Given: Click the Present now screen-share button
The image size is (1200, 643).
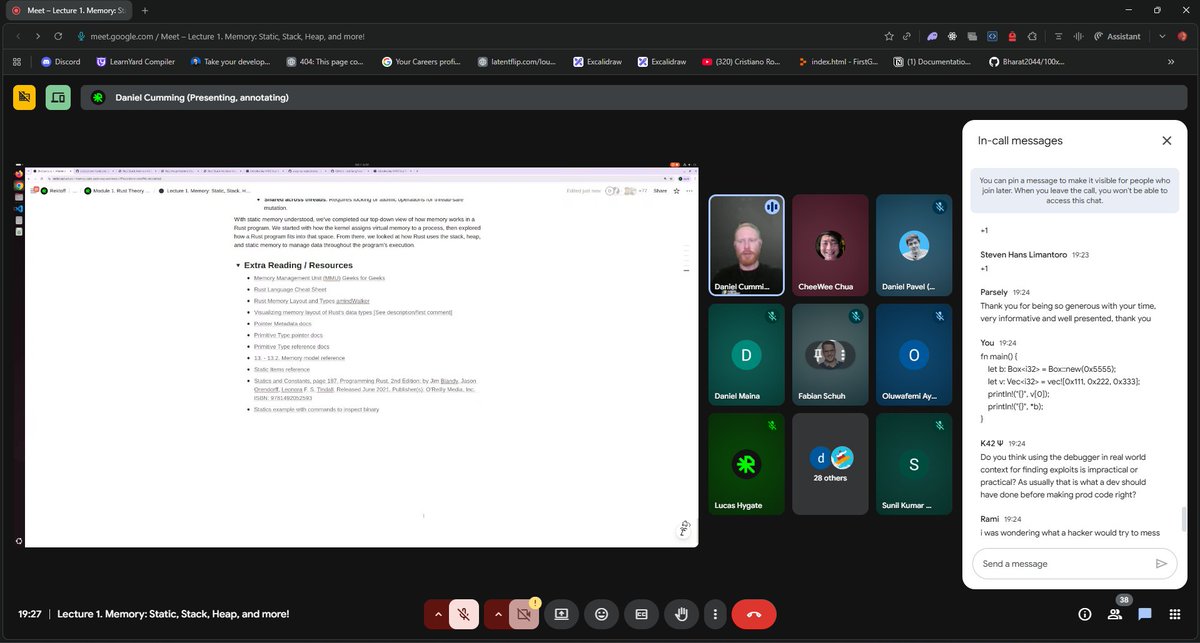Looking at the screenshot, I should [x=561, y=614].
